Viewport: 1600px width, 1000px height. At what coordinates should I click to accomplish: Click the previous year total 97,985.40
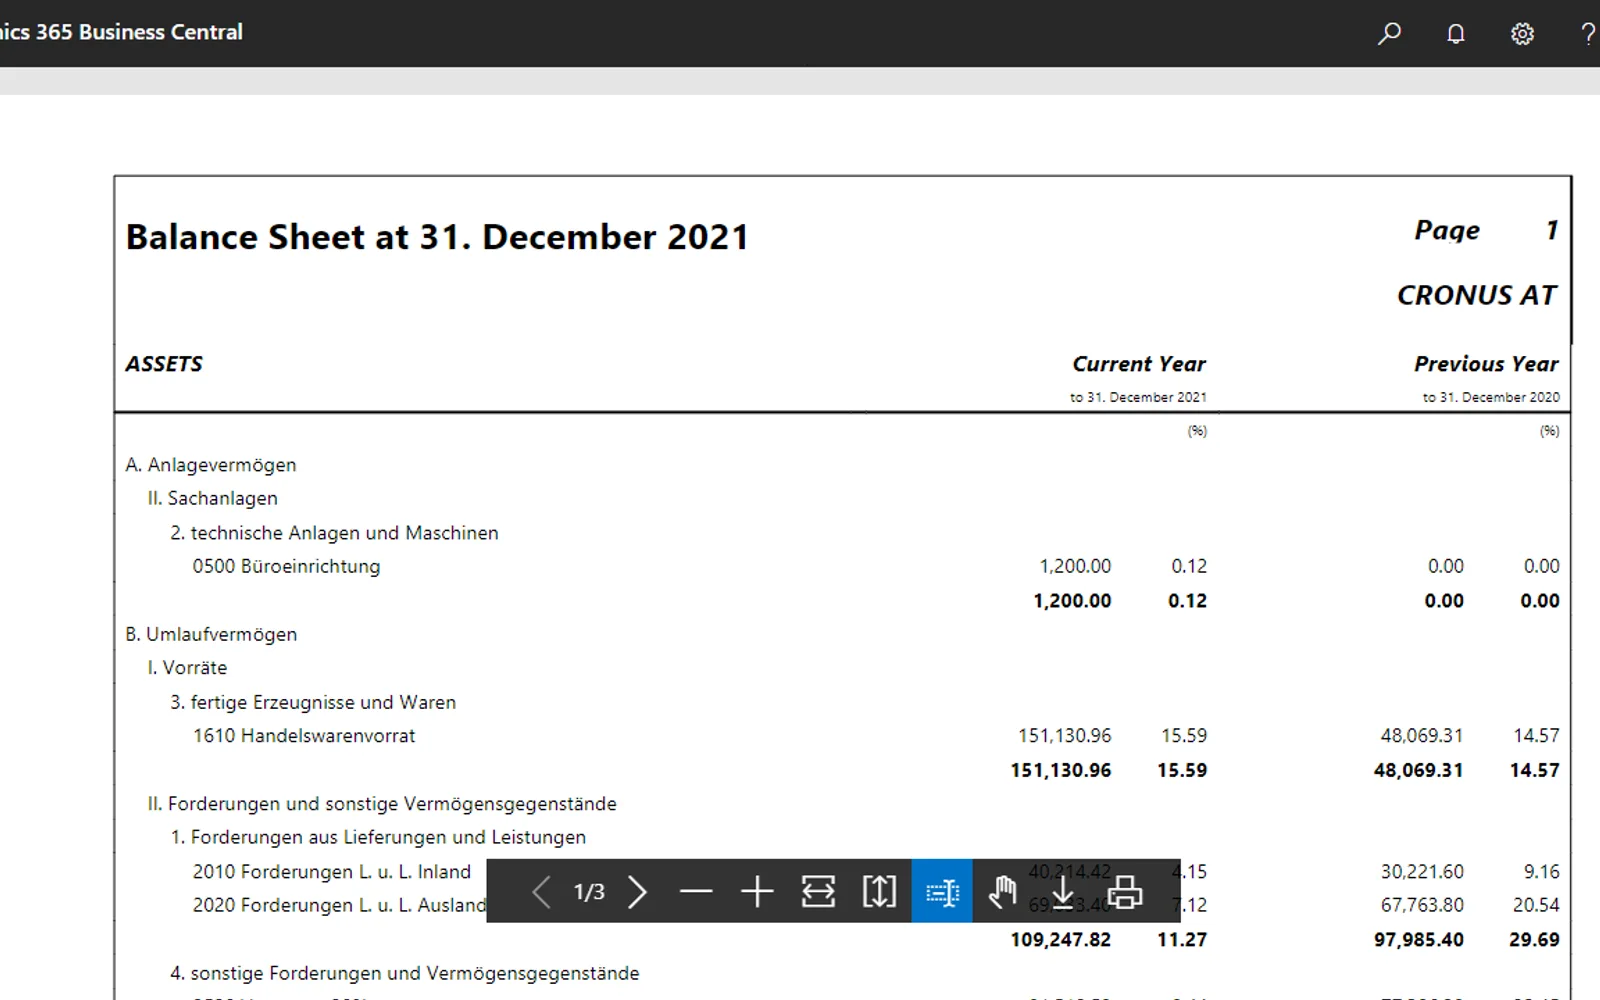(1418, 940)
